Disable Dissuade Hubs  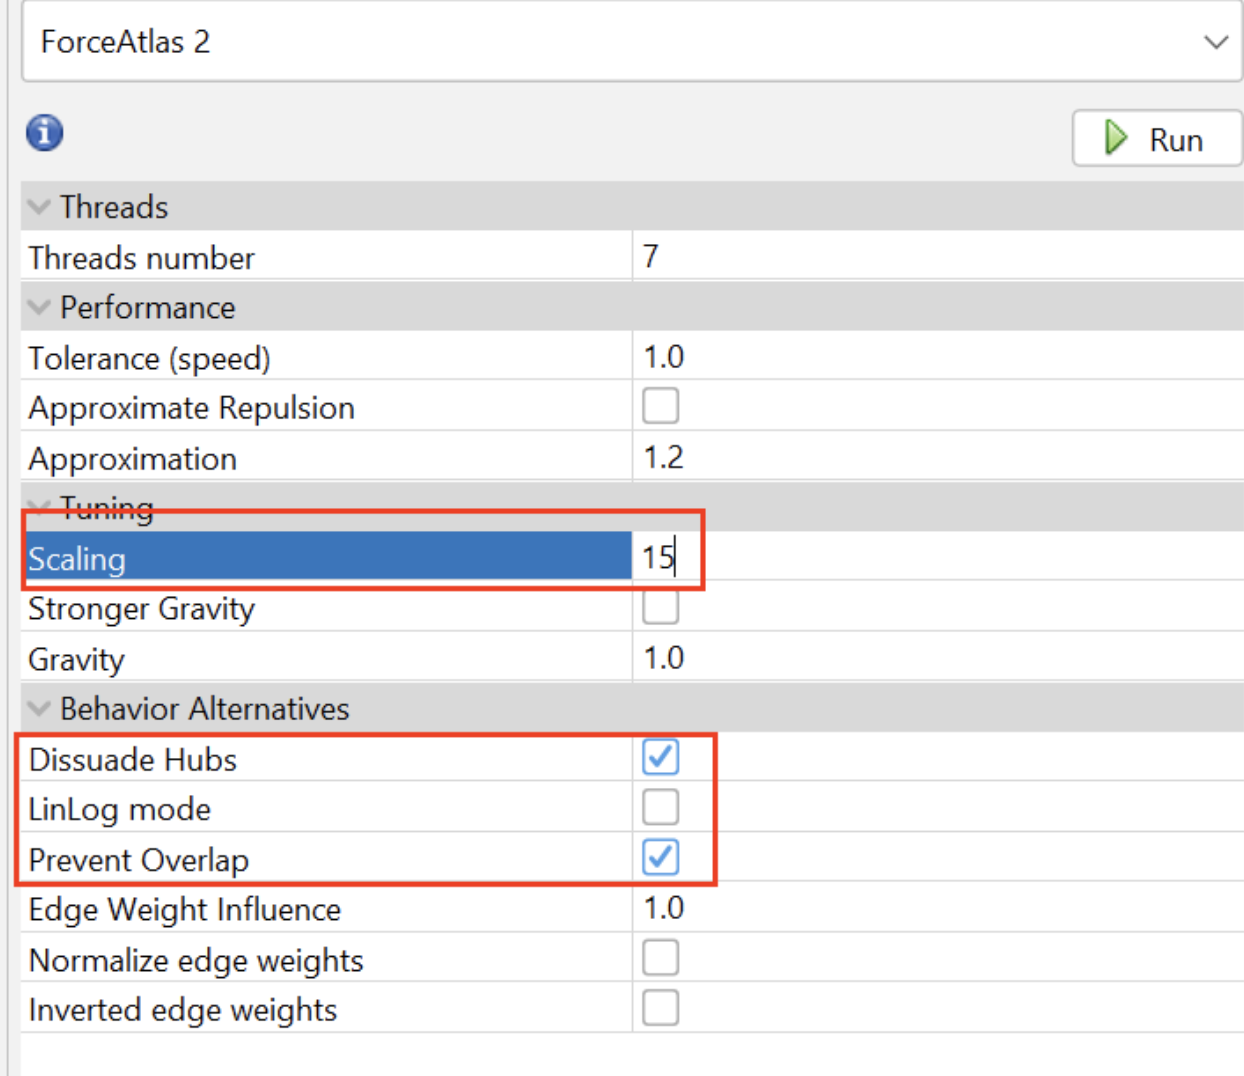click(x=661, y=757)
